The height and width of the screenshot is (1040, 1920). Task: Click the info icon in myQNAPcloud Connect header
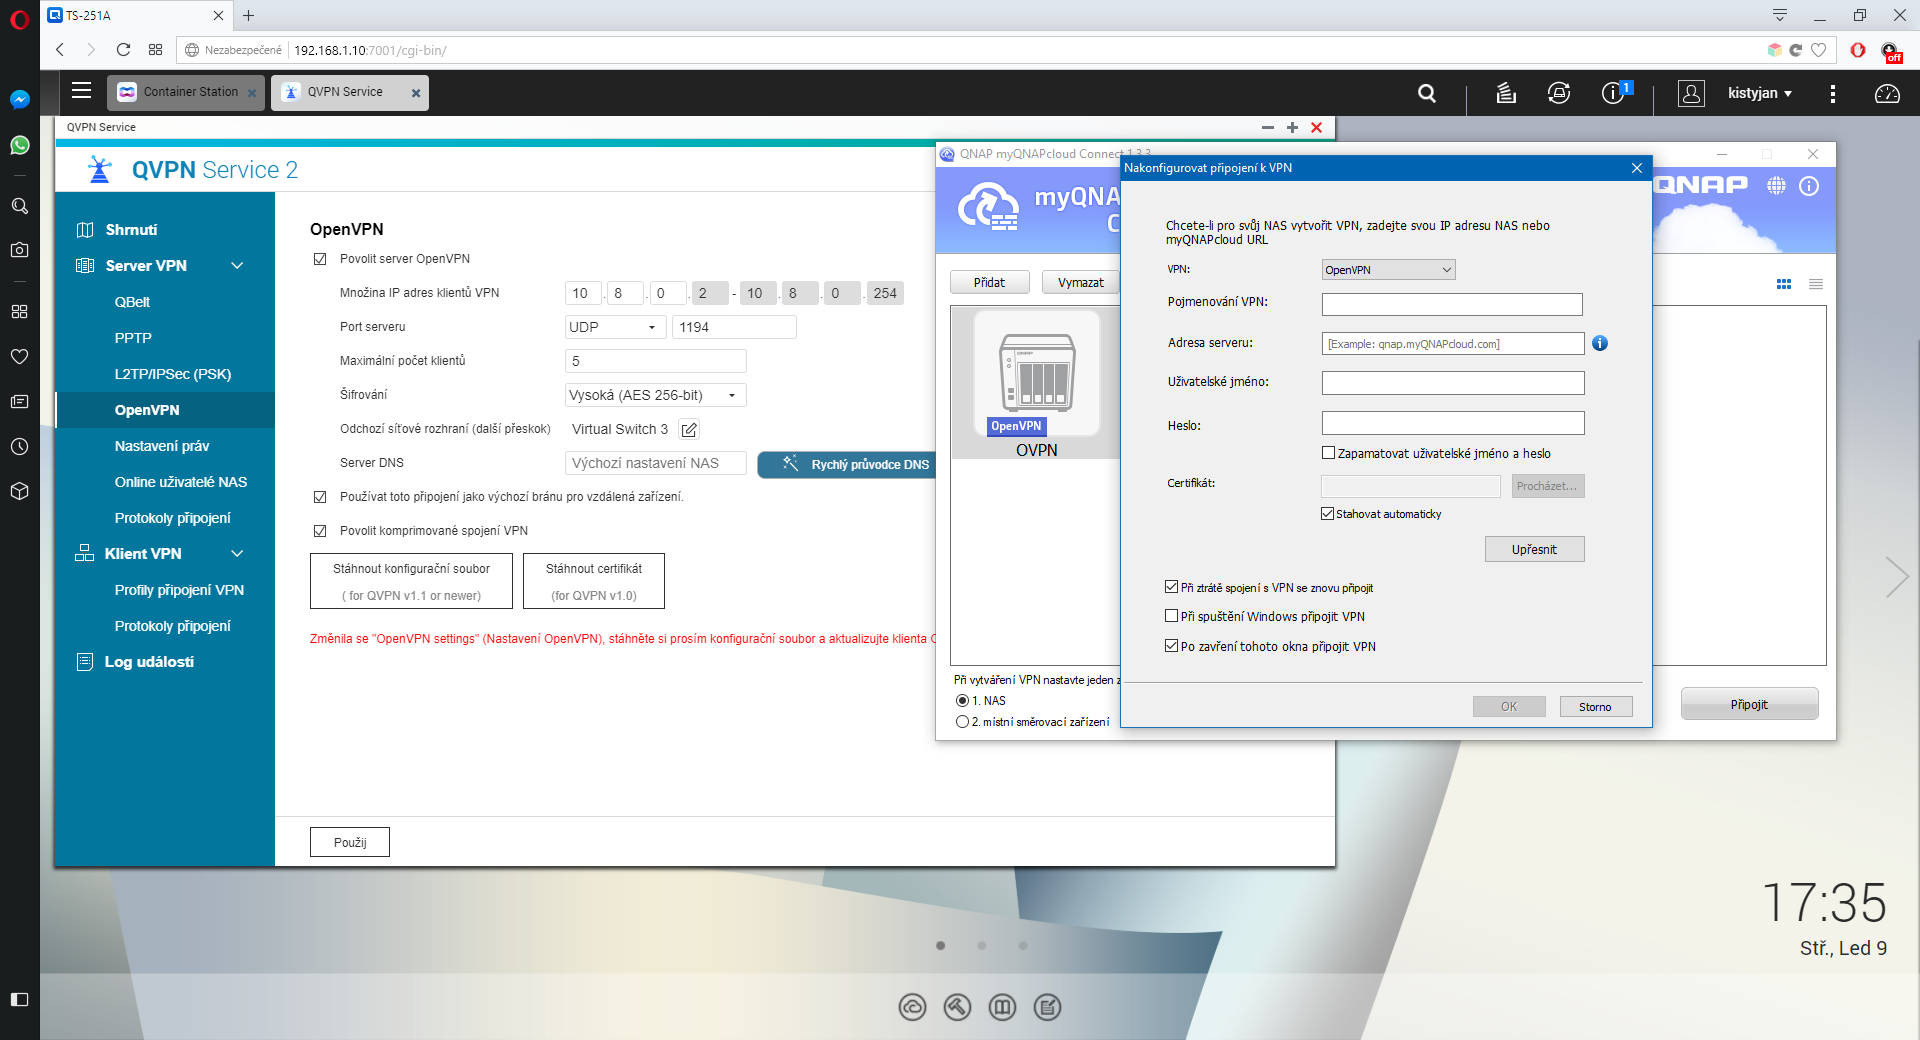point(1809,186)
